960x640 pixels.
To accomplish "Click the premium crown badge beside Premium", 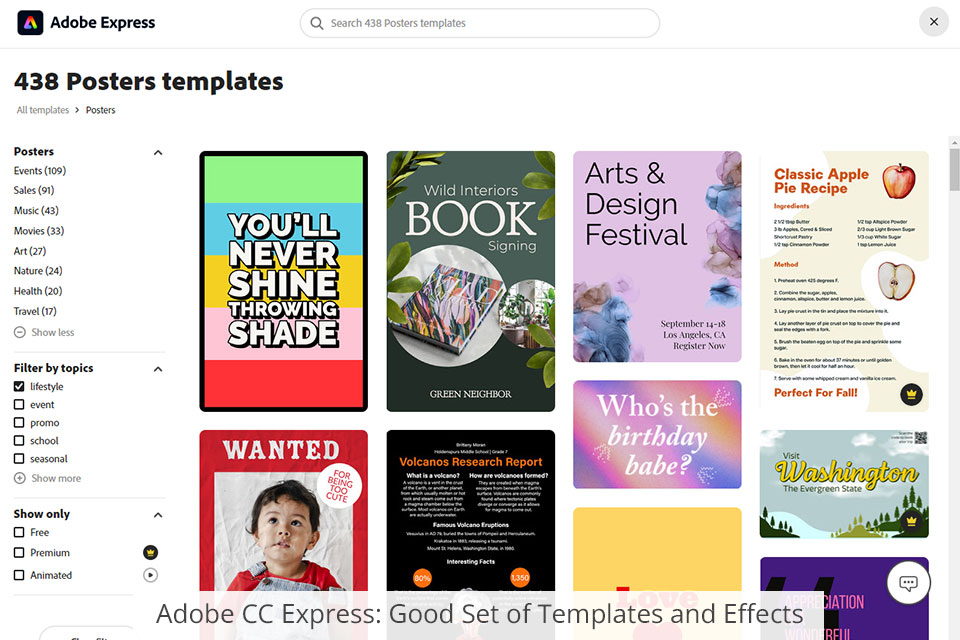I will coord(151,552).
